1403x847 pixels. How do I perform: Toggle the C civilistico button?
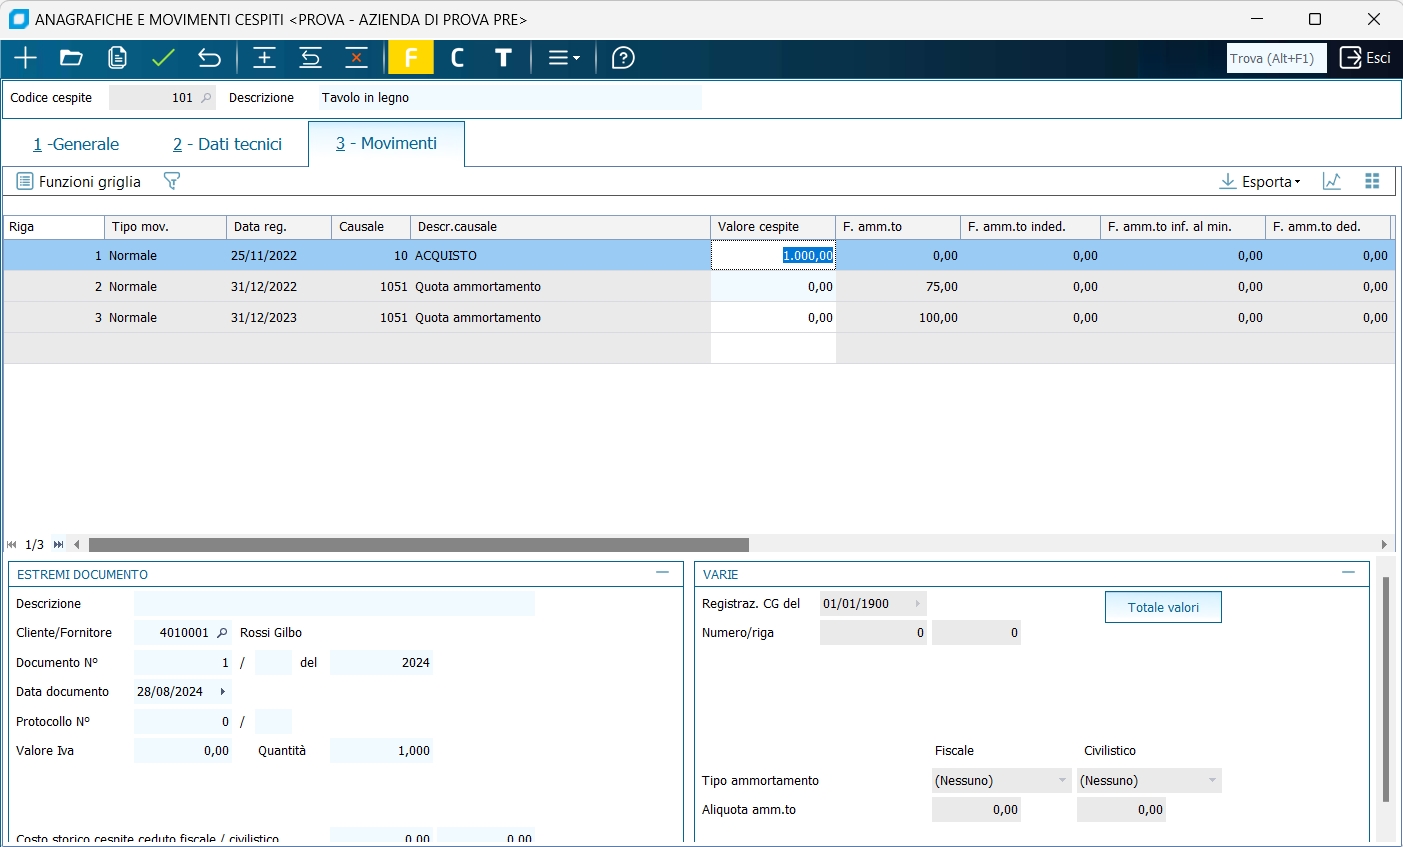(x=457, y=58)
